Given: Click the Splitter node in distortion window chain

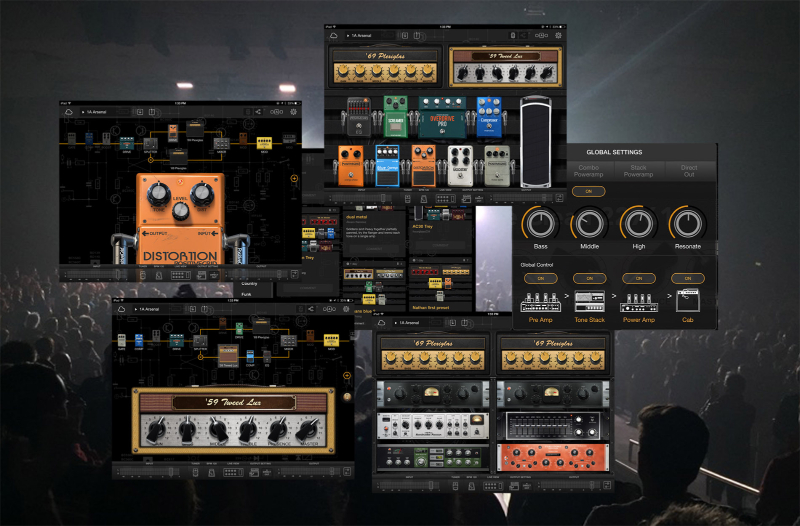Looking at the screenshot, I should (151, 144).
